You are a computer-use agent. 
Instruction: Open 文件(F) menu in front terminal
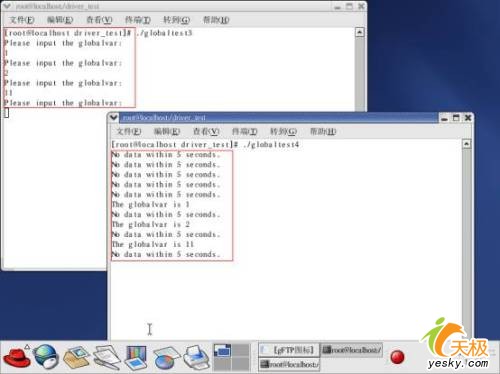click(129, 131)
